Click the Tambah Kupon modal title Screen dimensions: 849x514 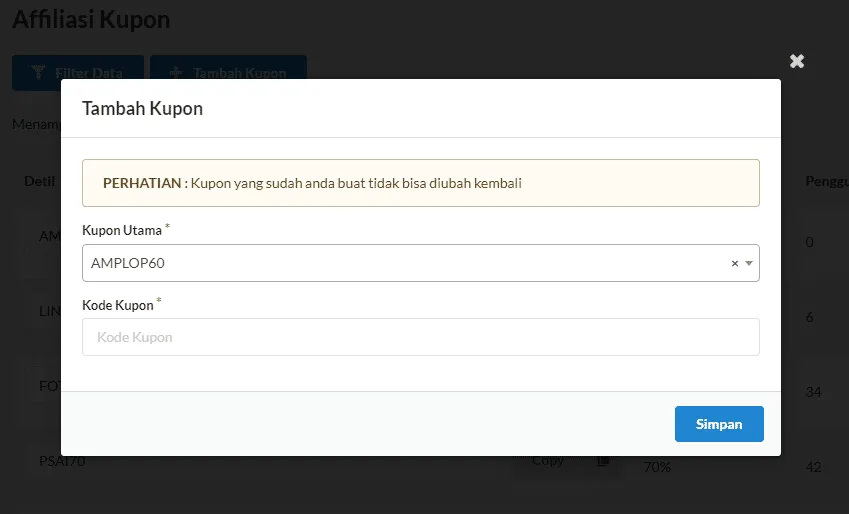coord(142,108)
